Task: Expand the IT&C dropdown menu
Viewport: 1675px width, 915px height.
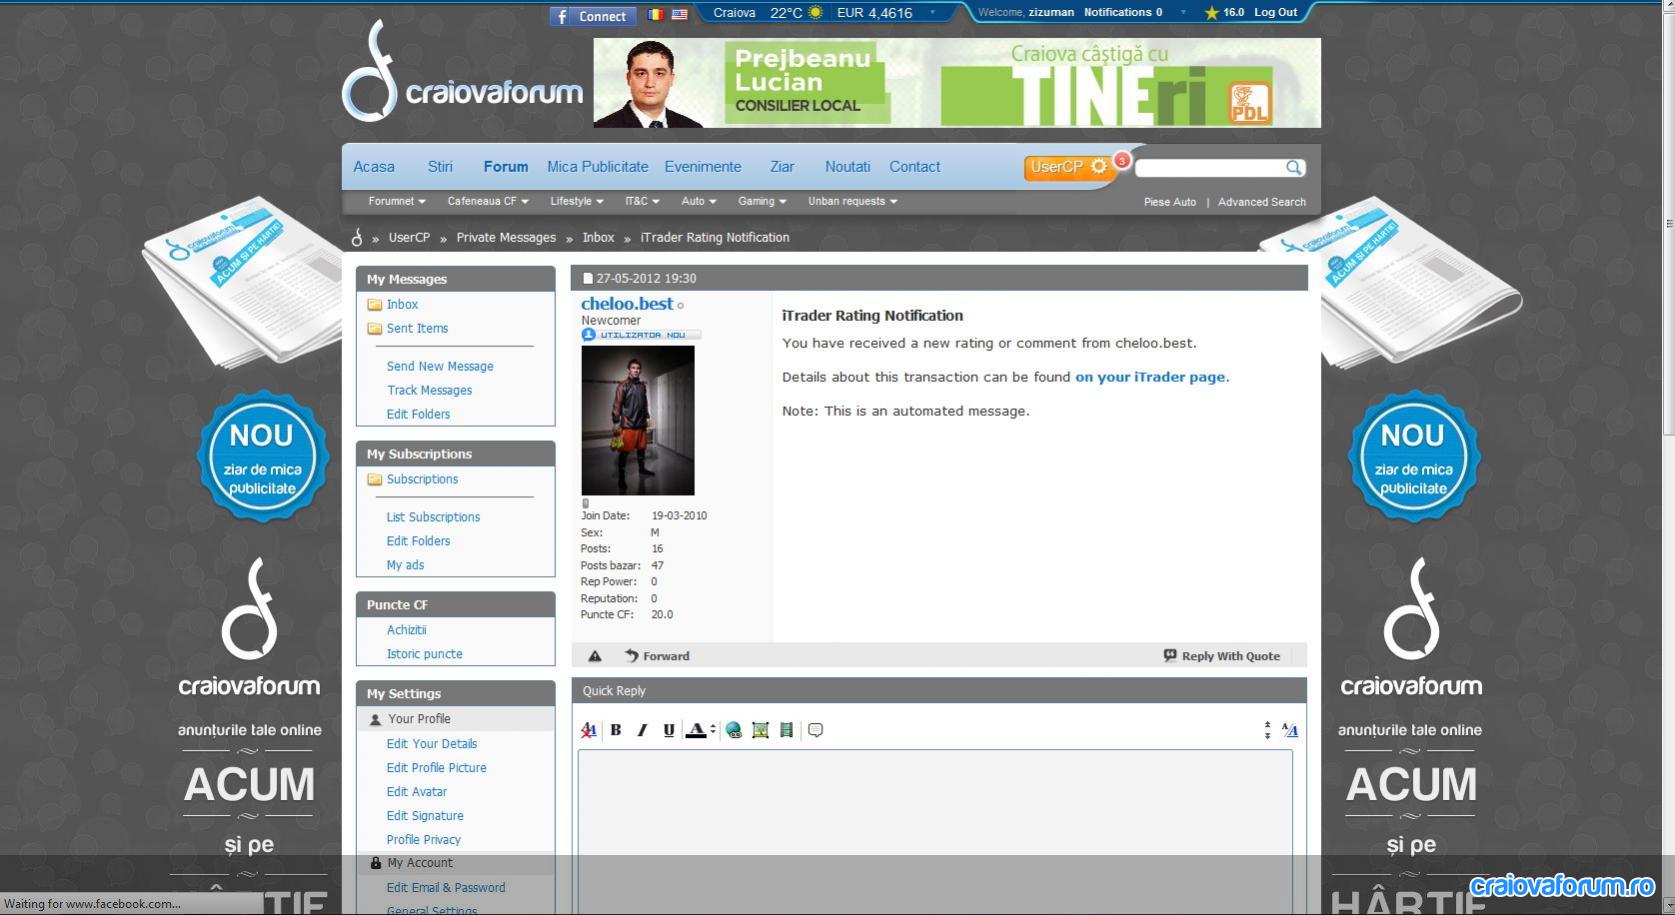Action: pyautogui.click(x=642, y=201)
